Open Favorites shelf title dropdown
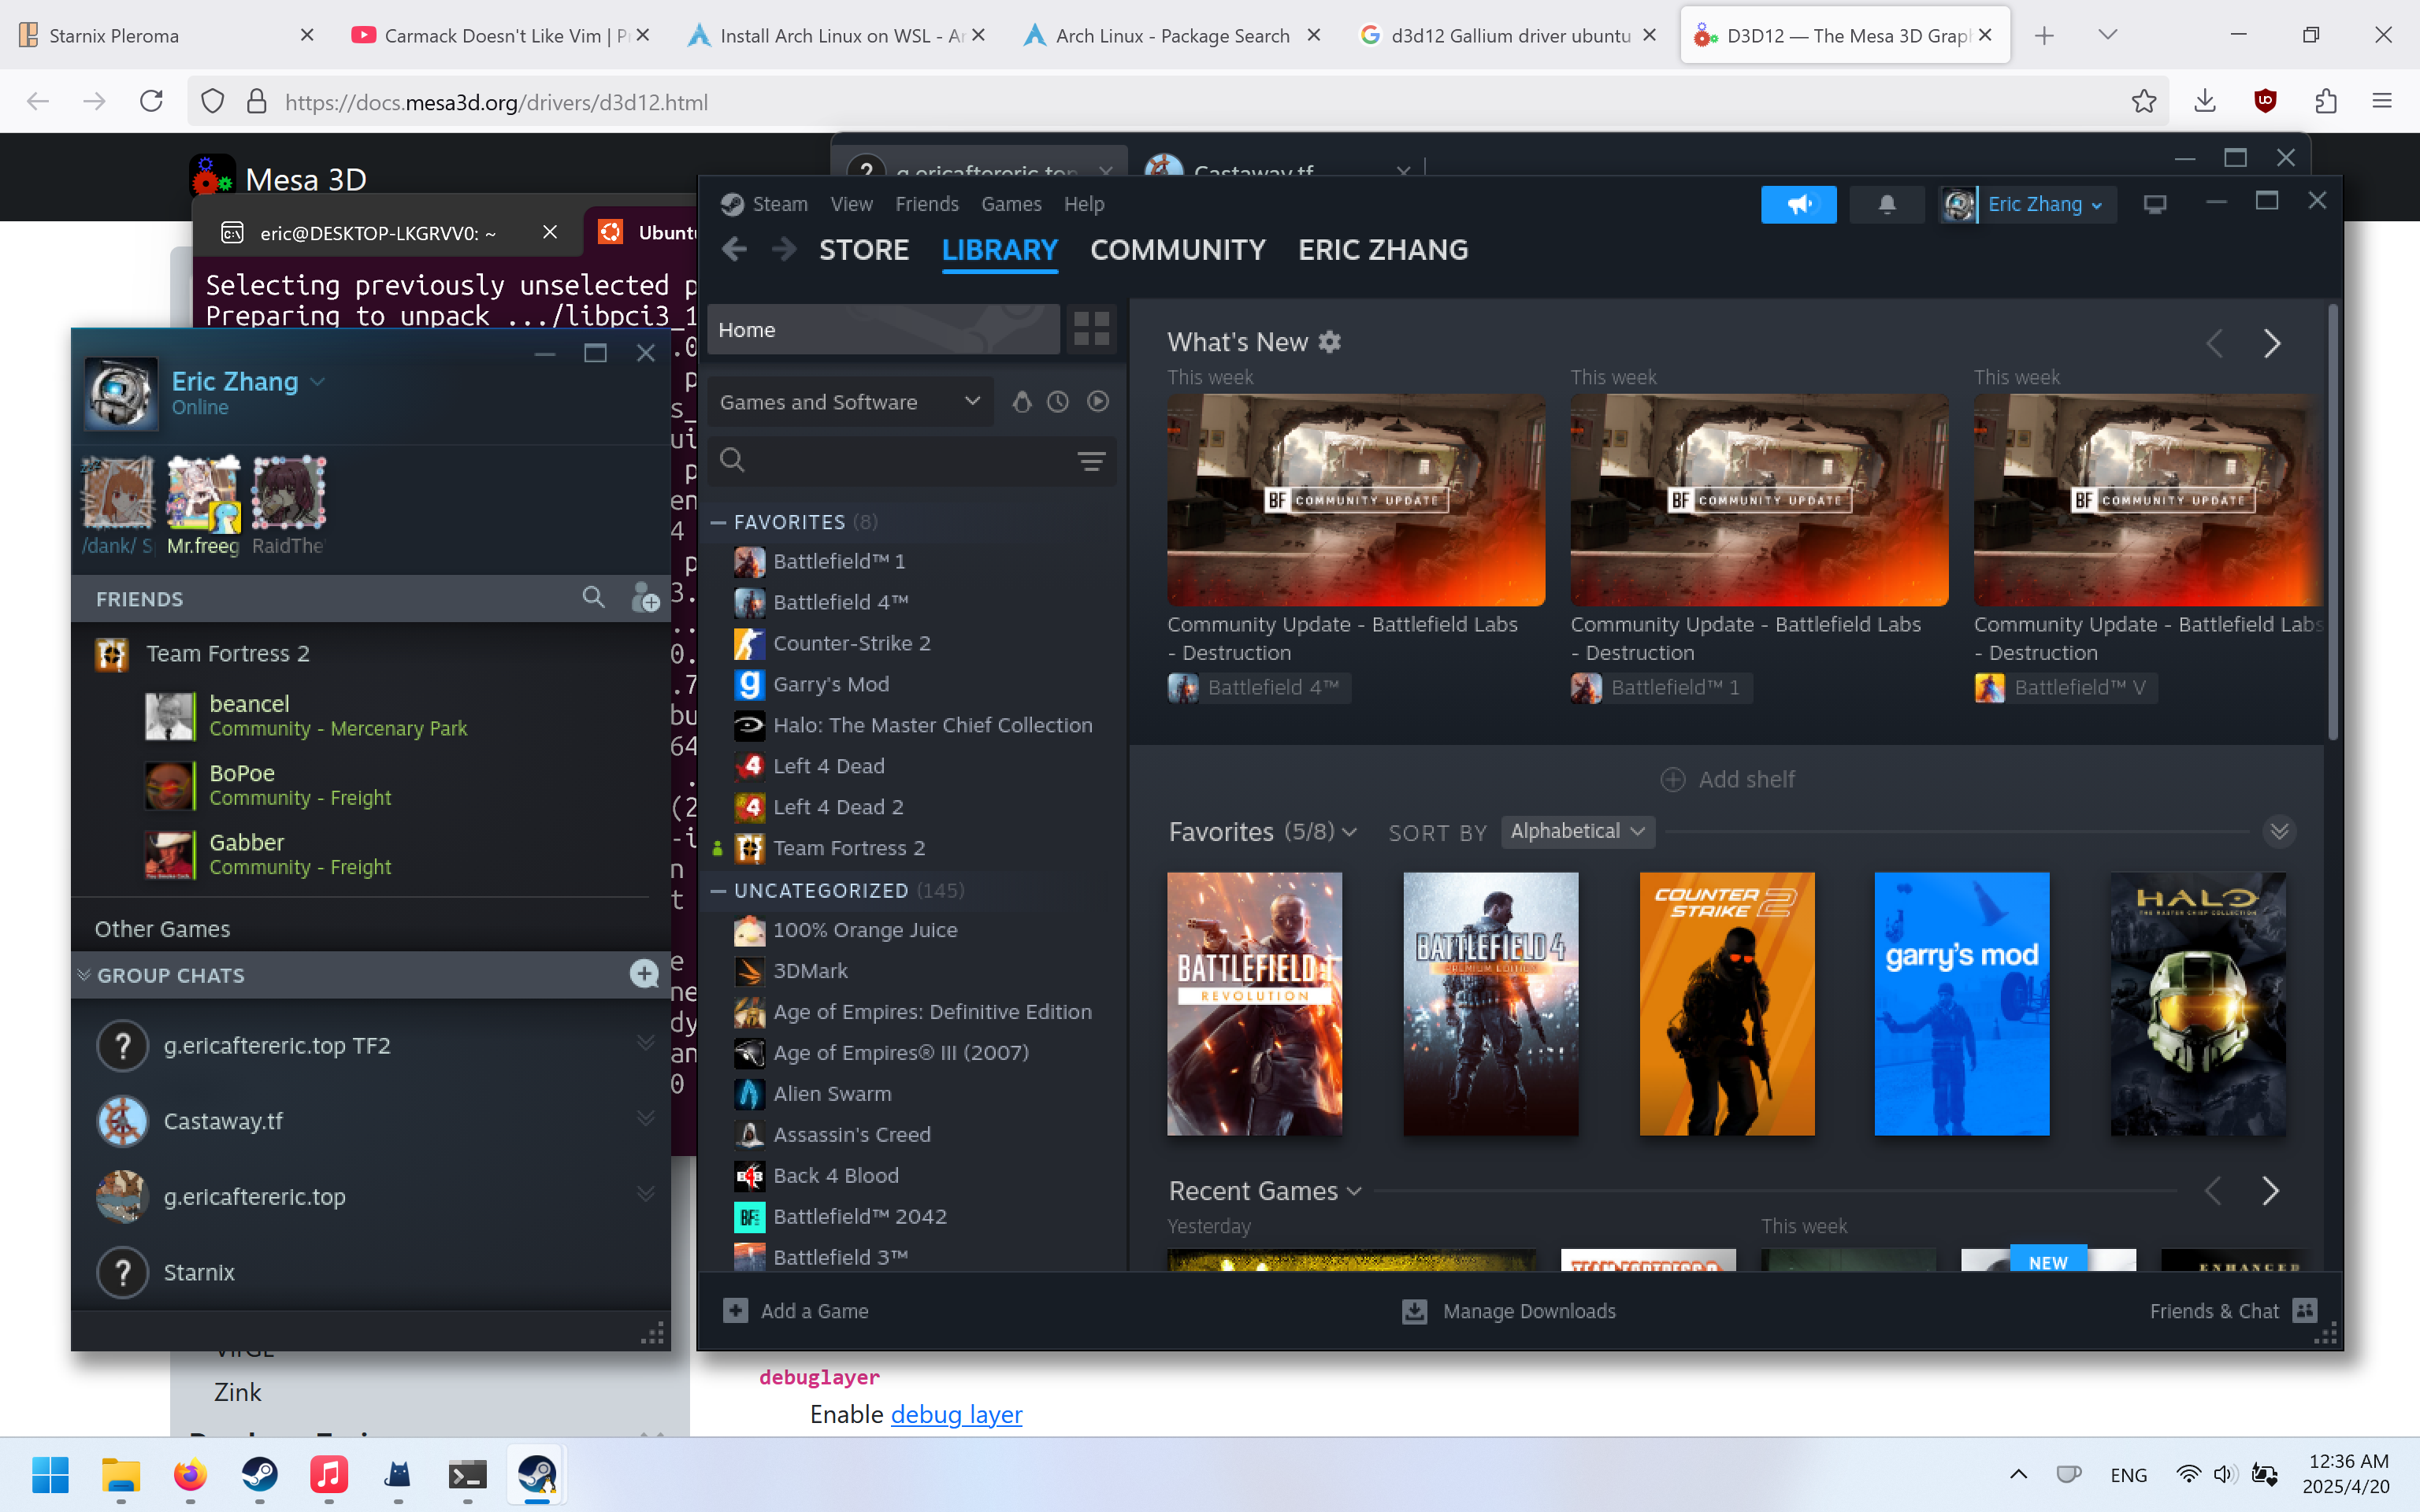The image size is (2420, 1512). click(x=1262, y=831)
